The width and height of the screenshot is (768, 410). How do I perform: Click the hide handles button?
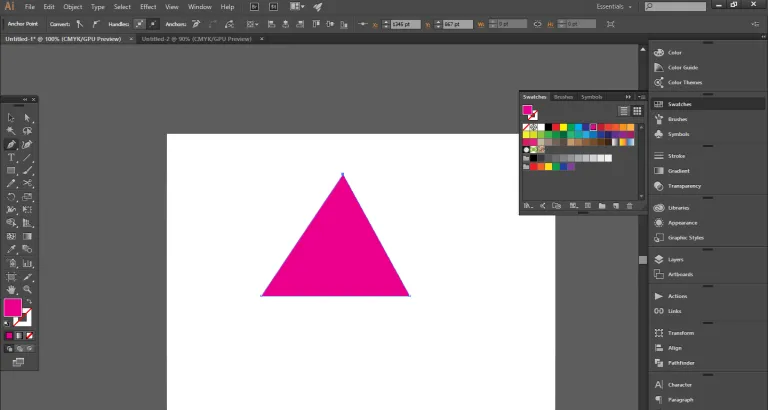(x=153, y=24)
